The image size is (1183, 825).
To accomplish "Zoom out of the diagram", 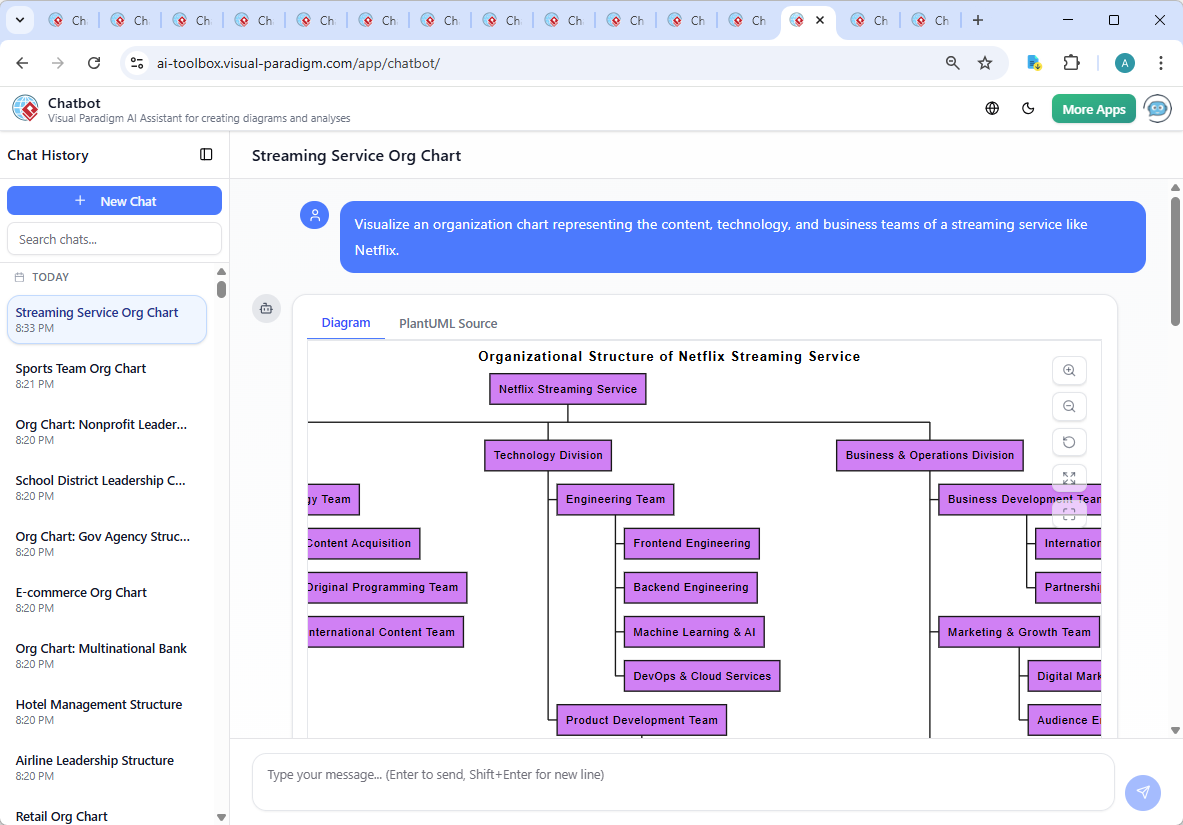I will (x=1069, y=407).
